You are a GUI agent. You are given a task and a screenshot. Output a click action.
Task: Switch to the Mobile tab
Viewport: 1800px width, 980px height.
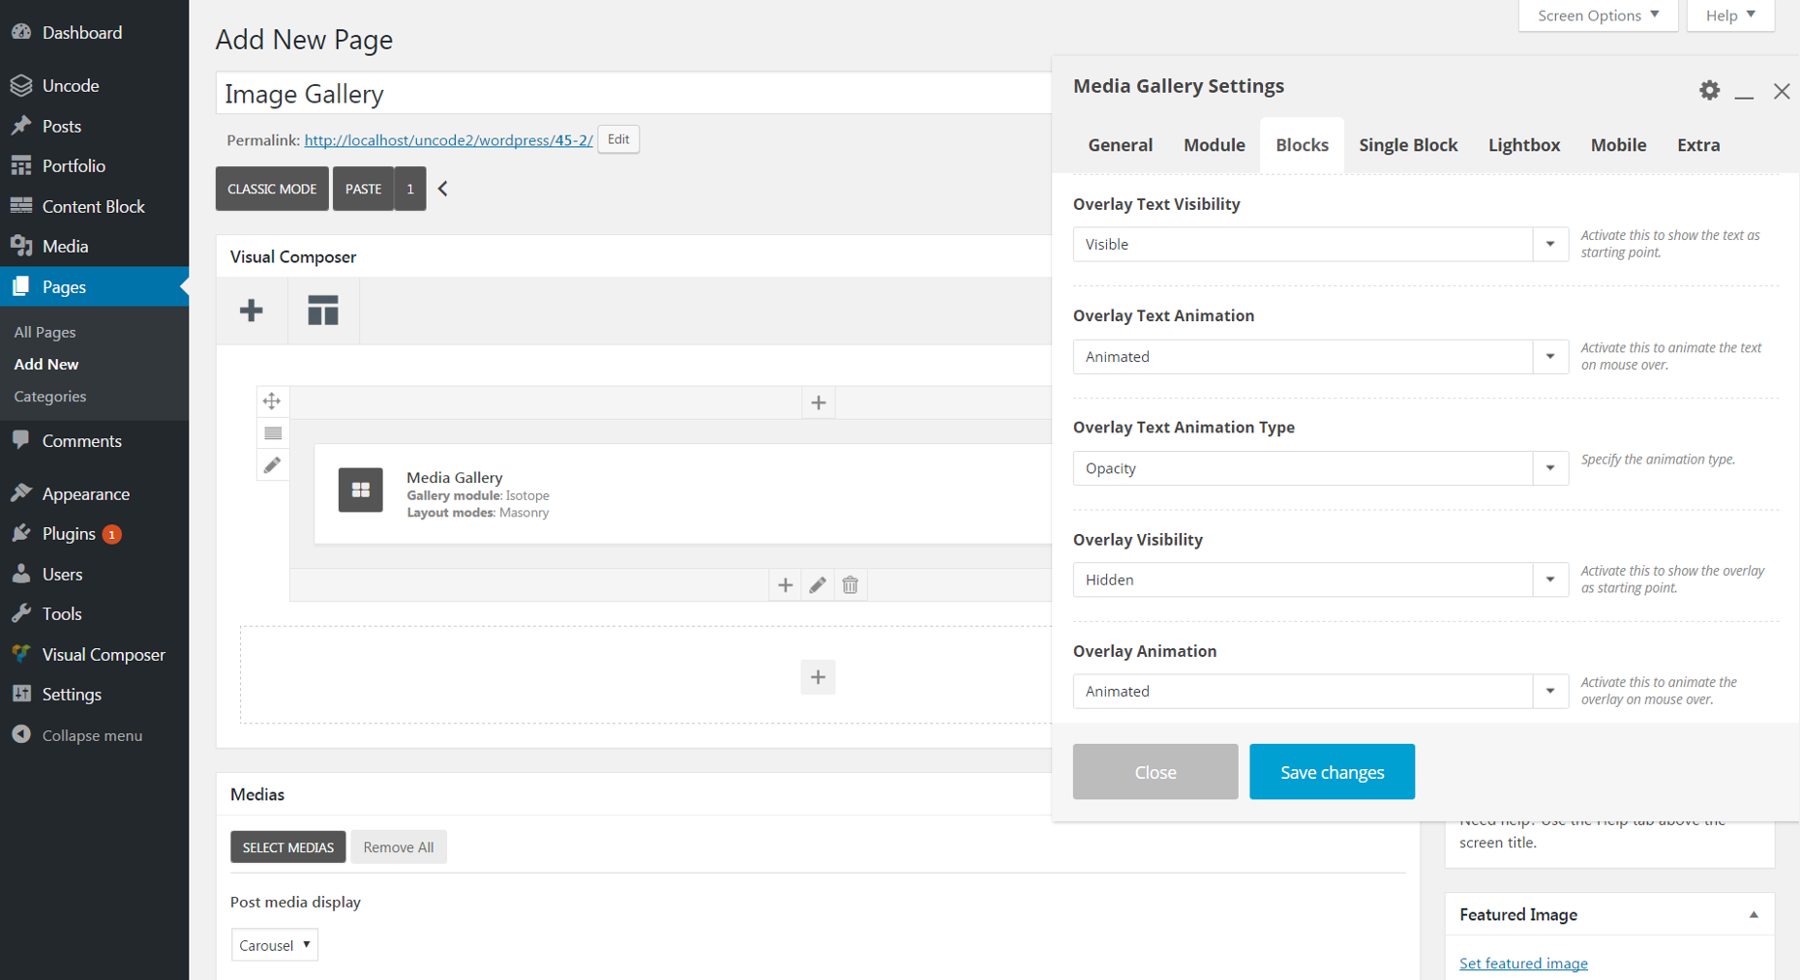(1618, 145)
